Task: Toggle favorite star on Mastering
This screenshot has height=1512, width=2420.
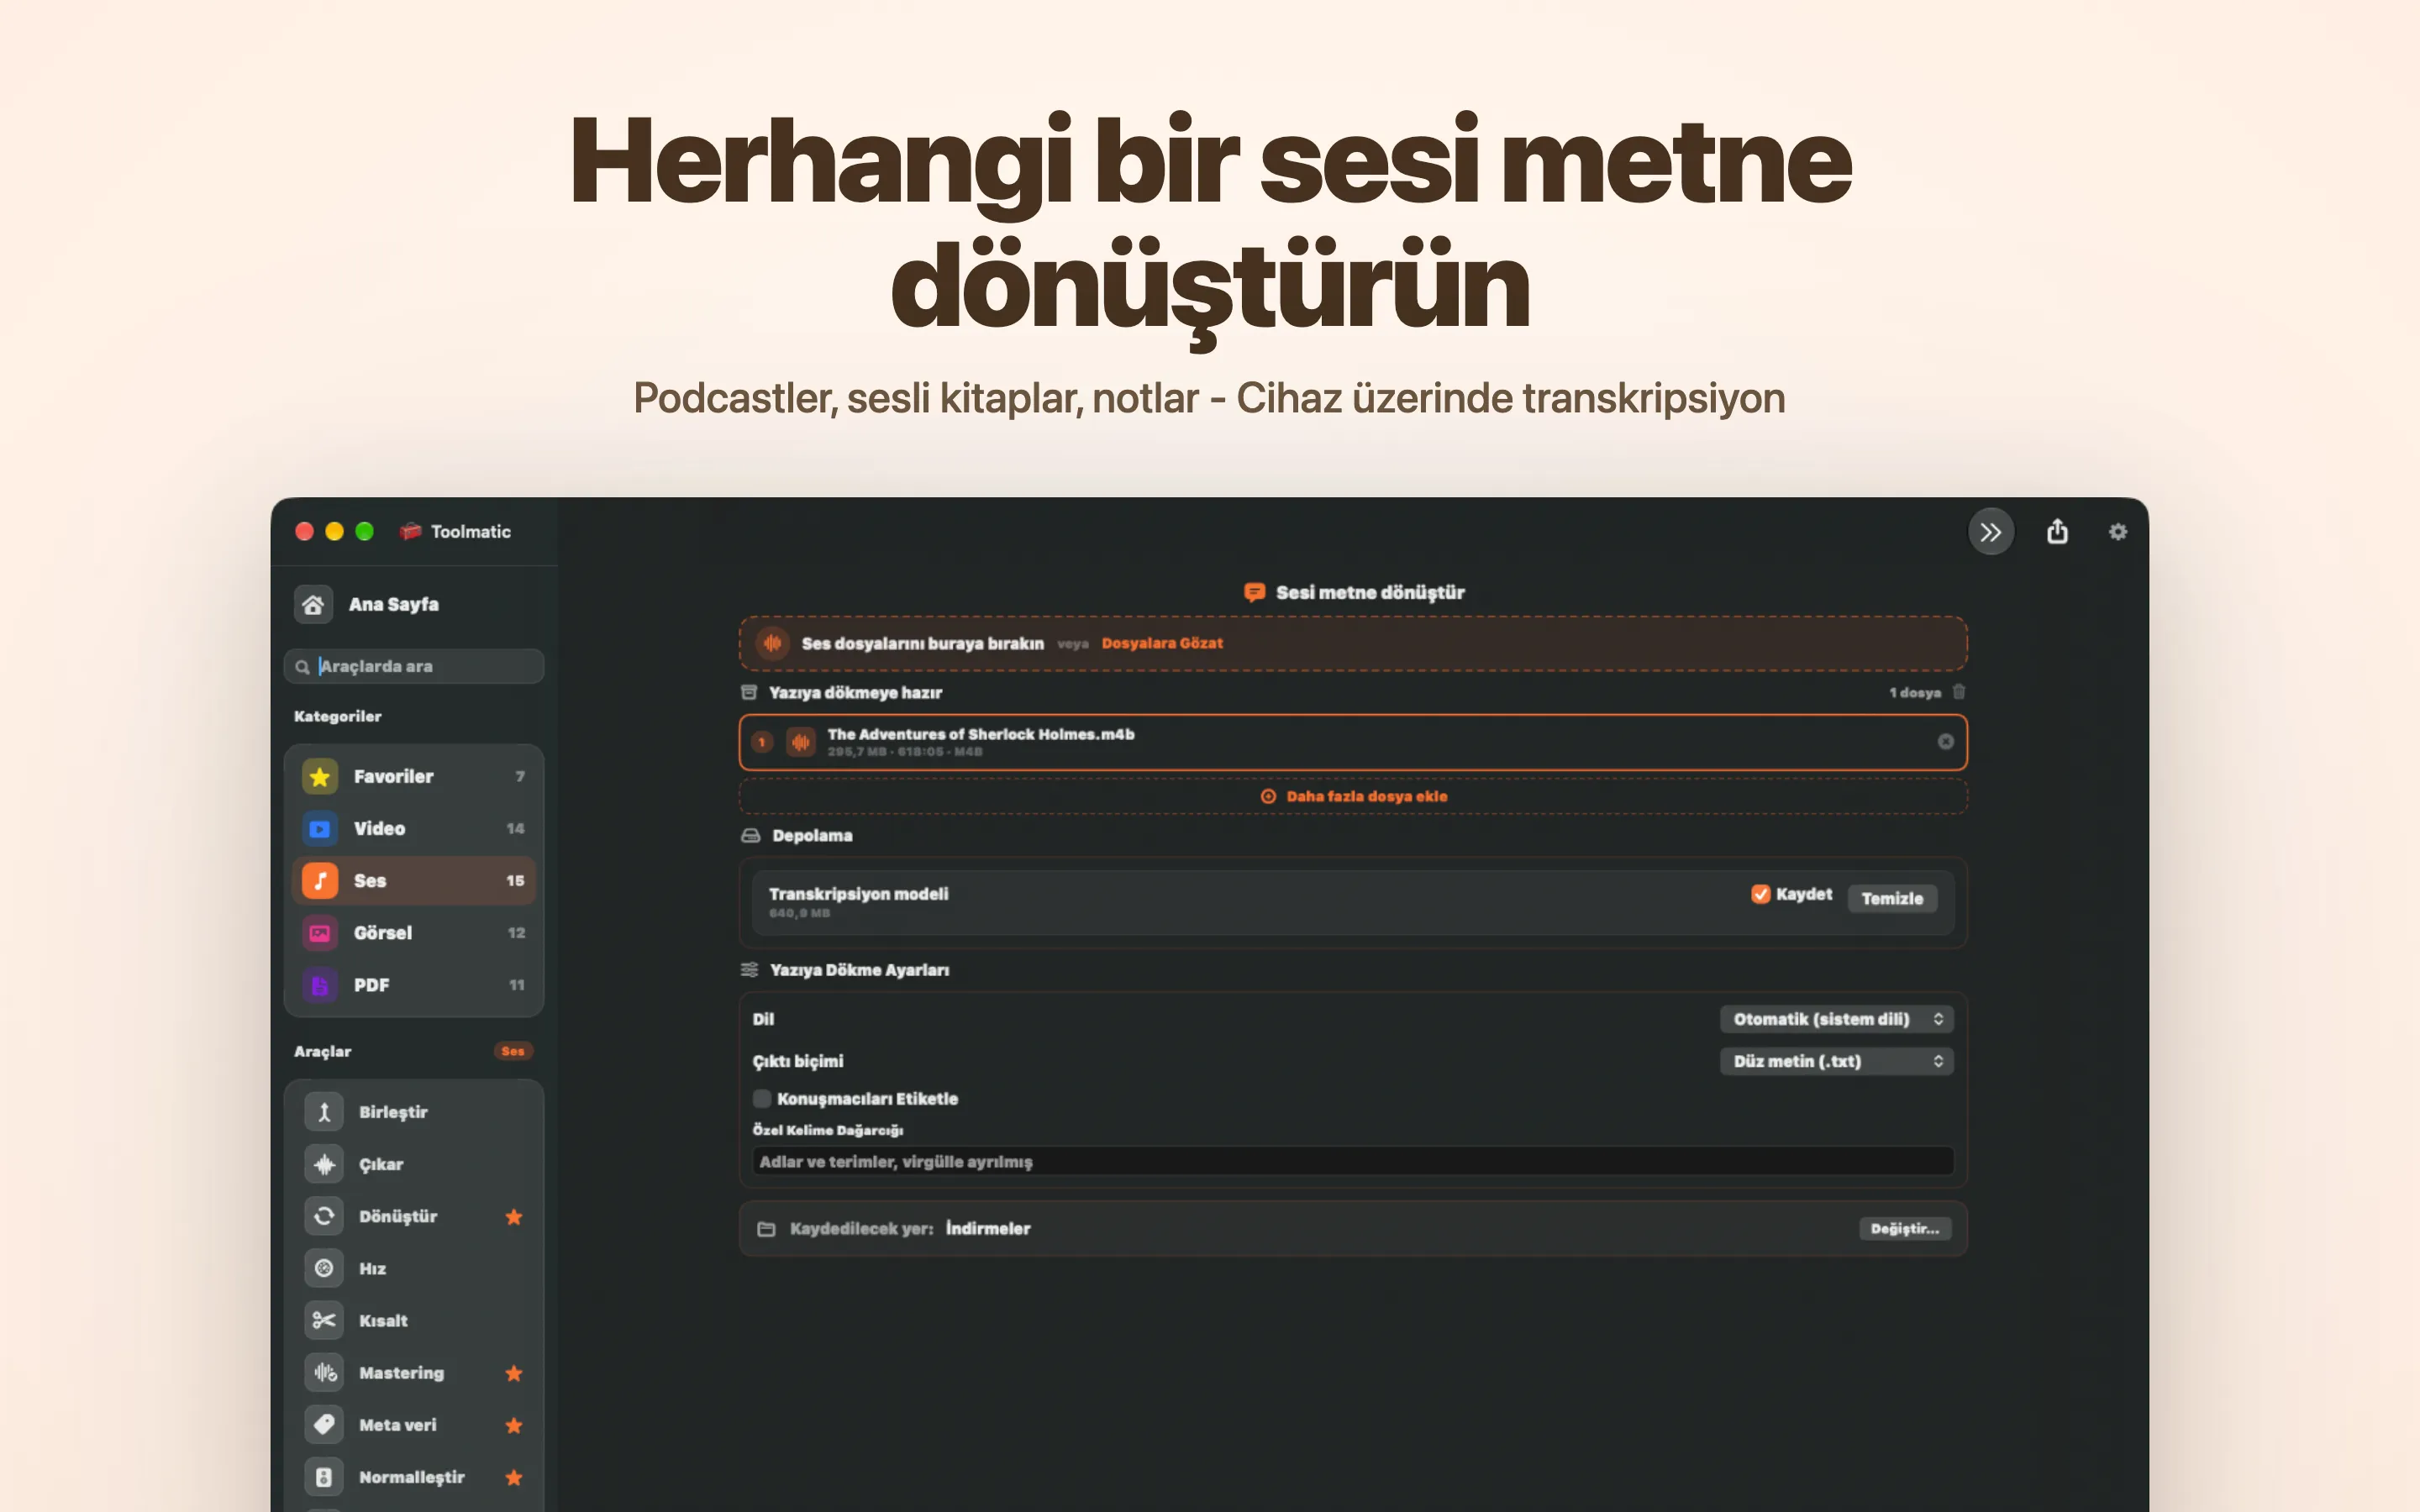Action: pos(514,1373)
